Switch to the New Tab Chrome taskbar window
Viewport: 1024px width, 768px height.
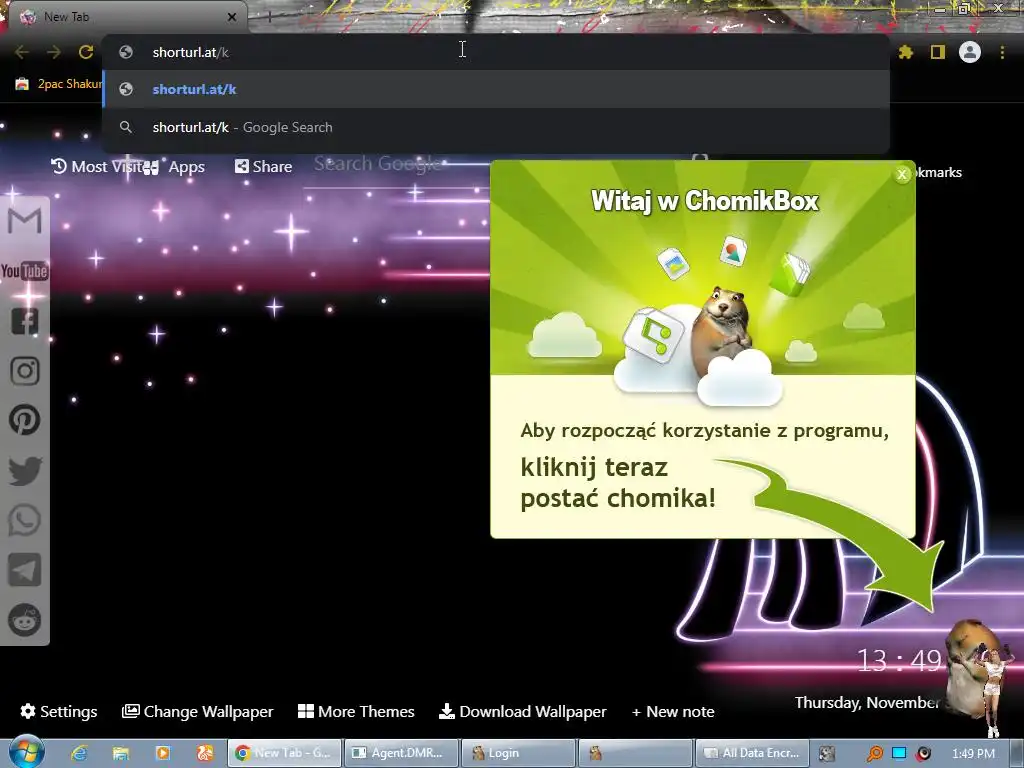(284, 753)
